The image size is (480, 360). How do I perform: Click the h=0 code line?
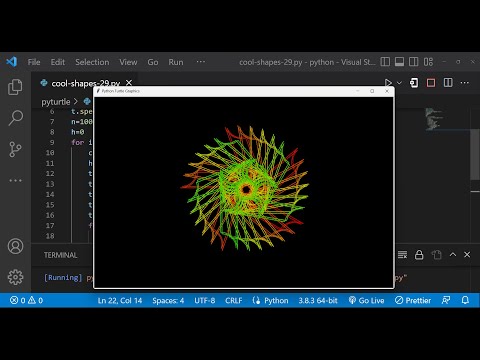tap(78, 132)
